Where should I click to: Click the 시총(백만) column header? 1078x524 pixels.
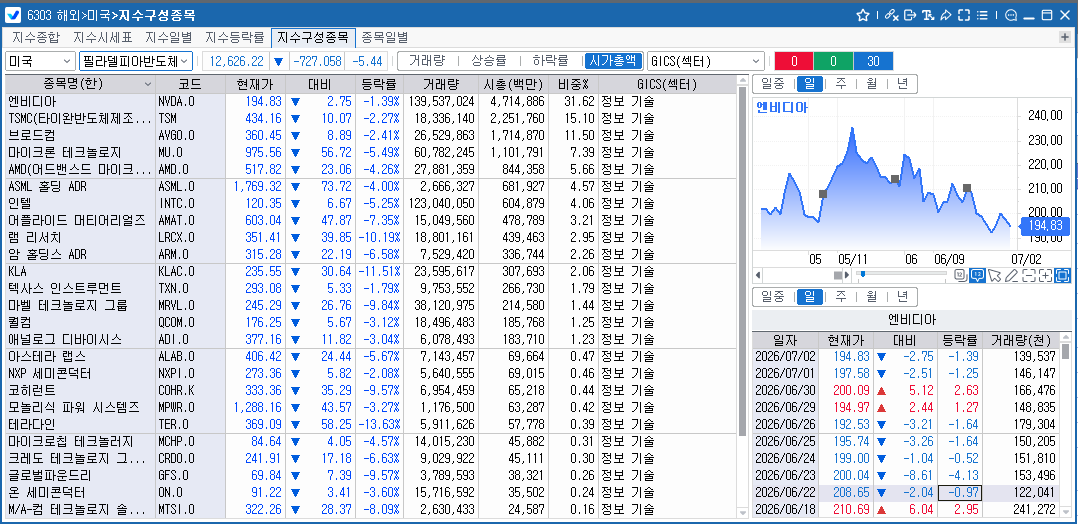(514, 85)
